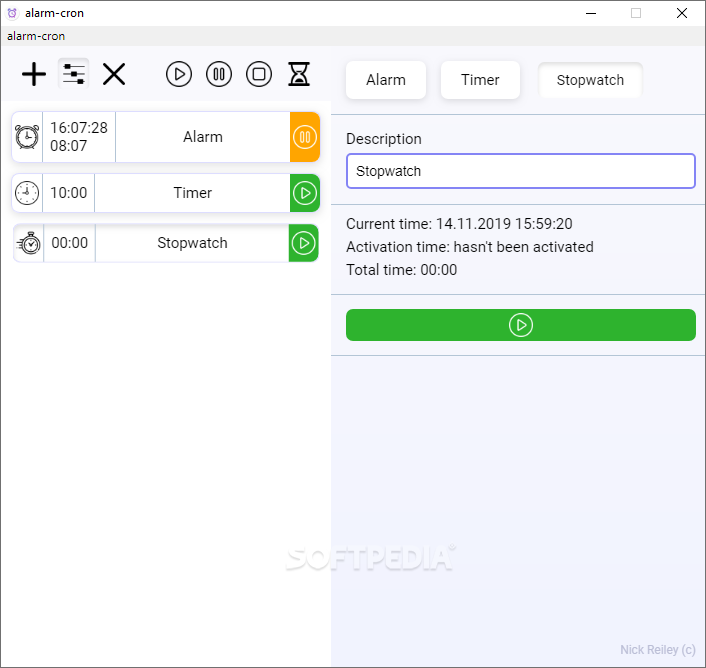
Task: Start all with toolbar play icon
Action: [x=179, y=74]
